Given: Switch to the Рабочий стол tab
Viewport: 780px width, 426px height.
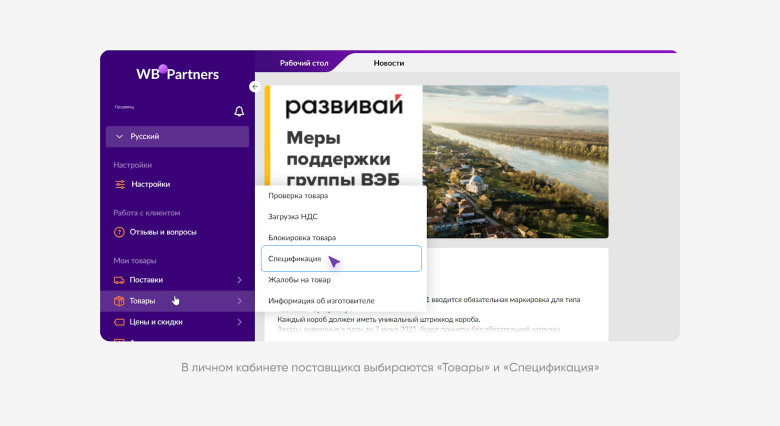Looking at the screenshot, I should click(304, 63).
